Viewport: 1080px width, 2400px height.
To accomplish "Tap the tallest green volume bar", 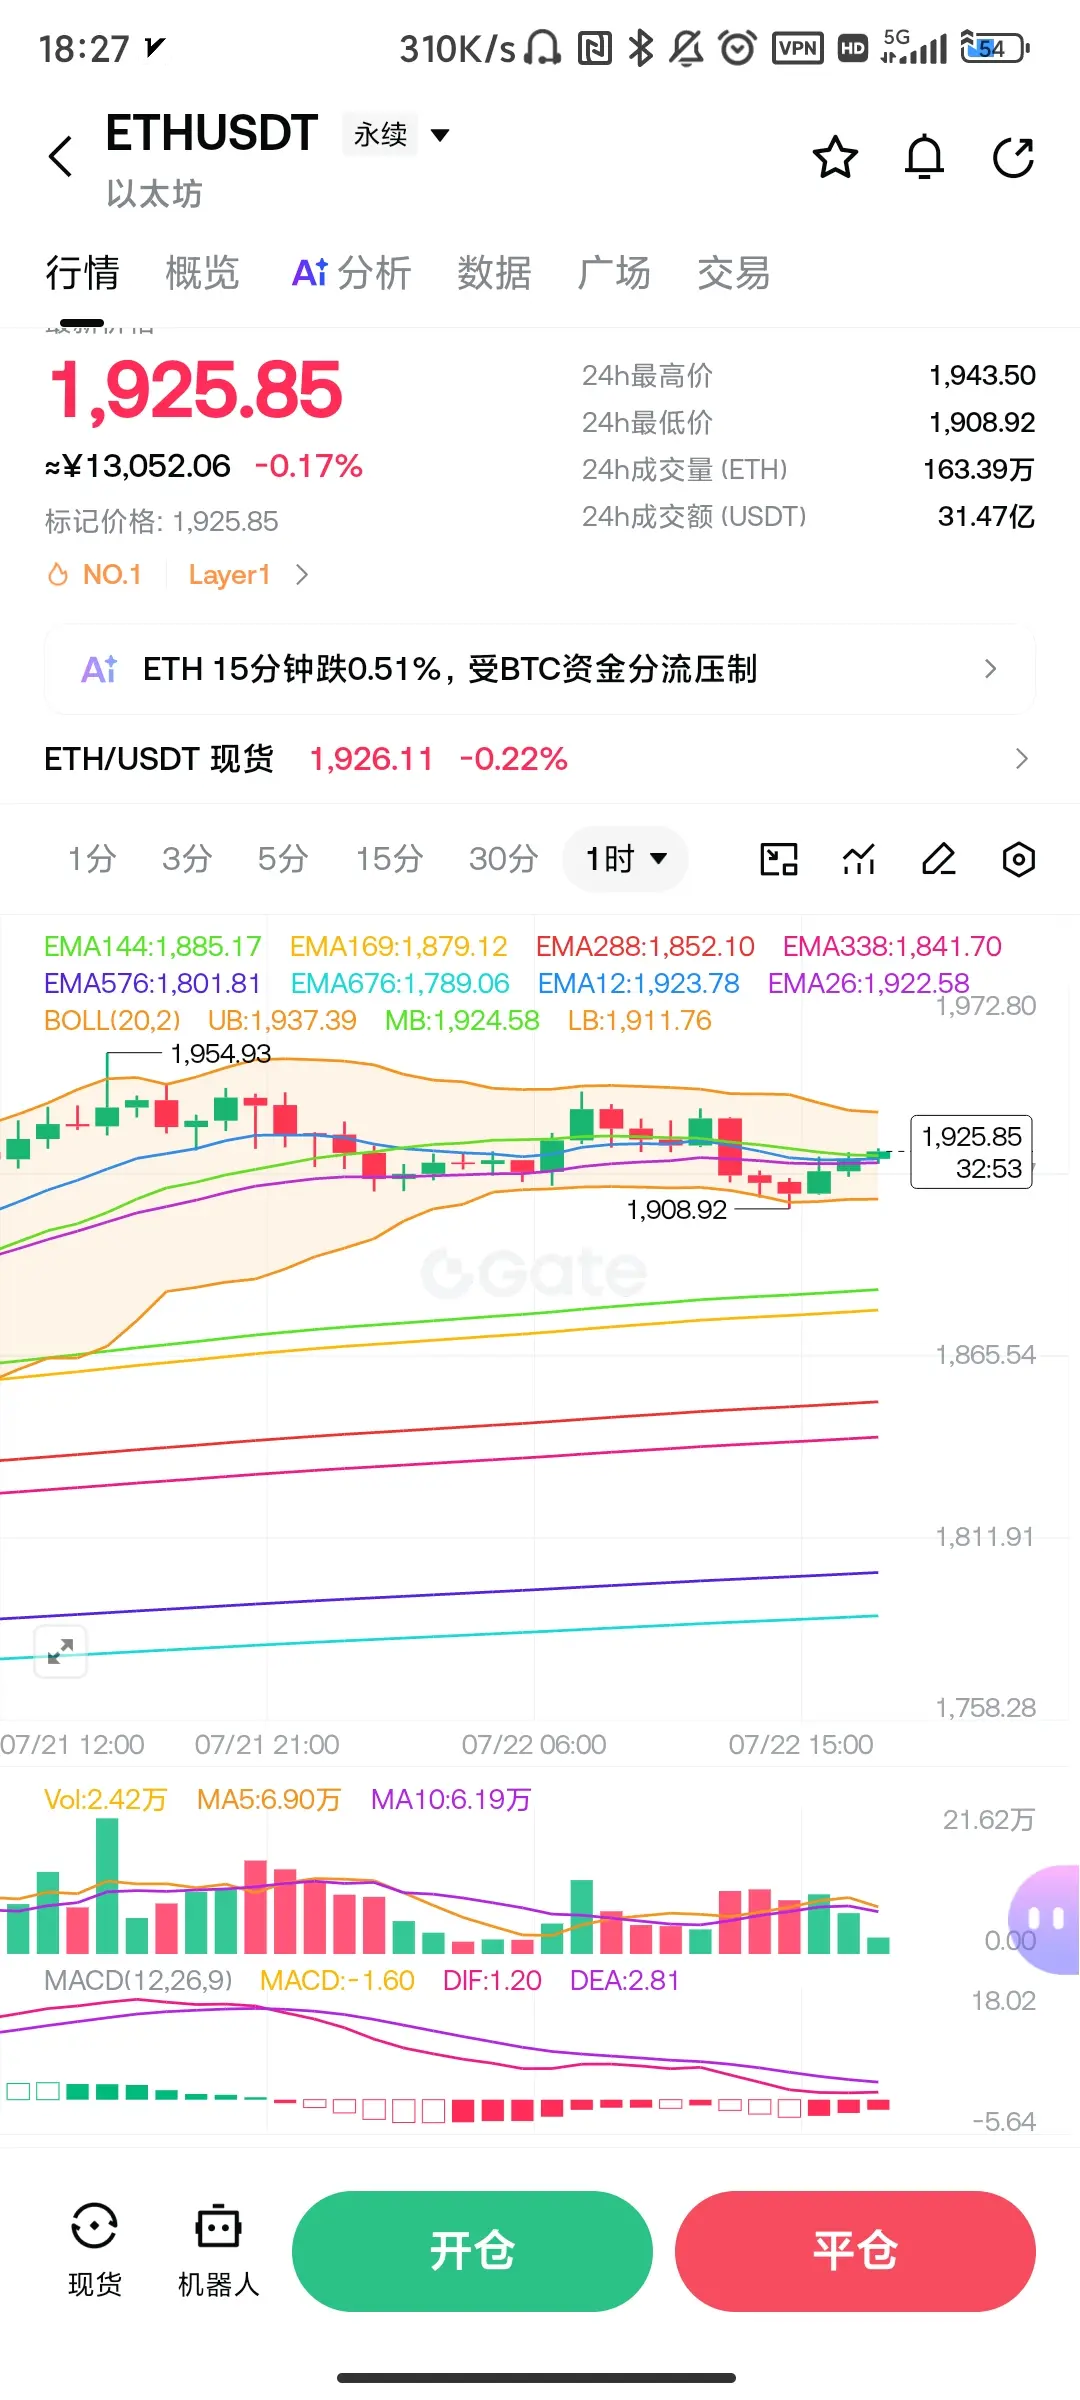I will click(107, 1886).
